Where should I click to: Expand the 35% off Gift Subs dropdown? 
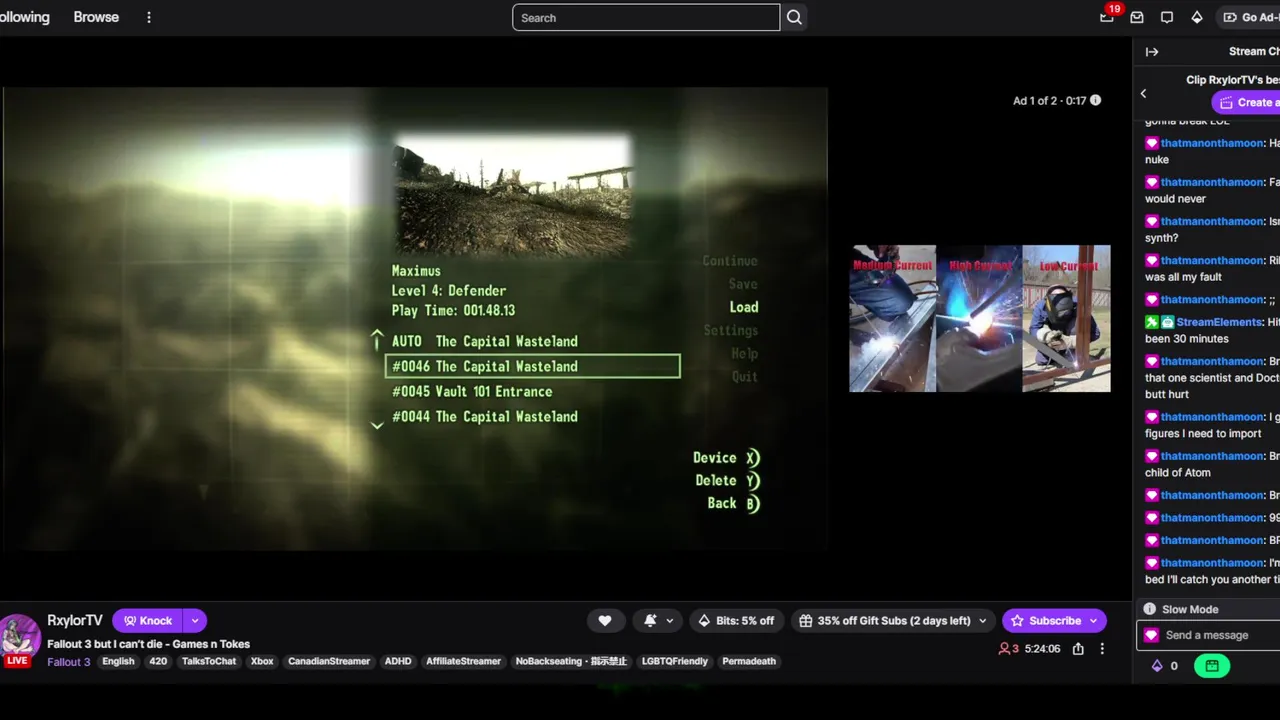coord(982,621)
